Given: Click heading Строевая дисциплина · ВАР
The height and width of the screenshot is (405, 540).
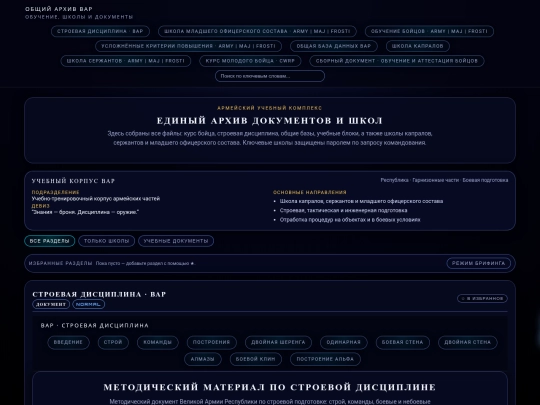Looking at the screenshot, I should [99, 294].
